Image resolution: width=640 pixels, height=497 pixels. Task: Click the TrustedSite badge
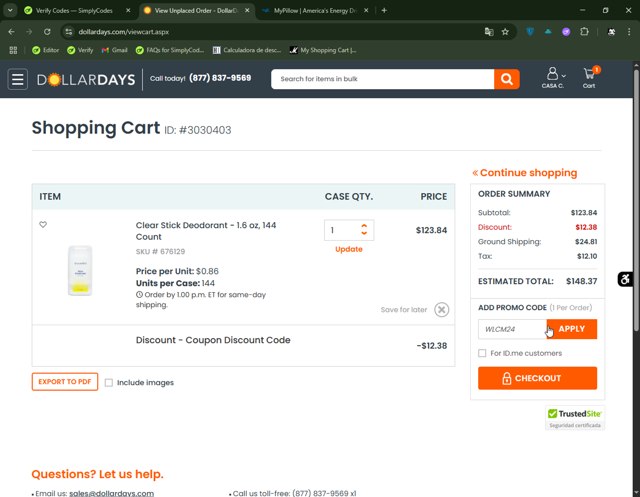[x=575, y=418]
